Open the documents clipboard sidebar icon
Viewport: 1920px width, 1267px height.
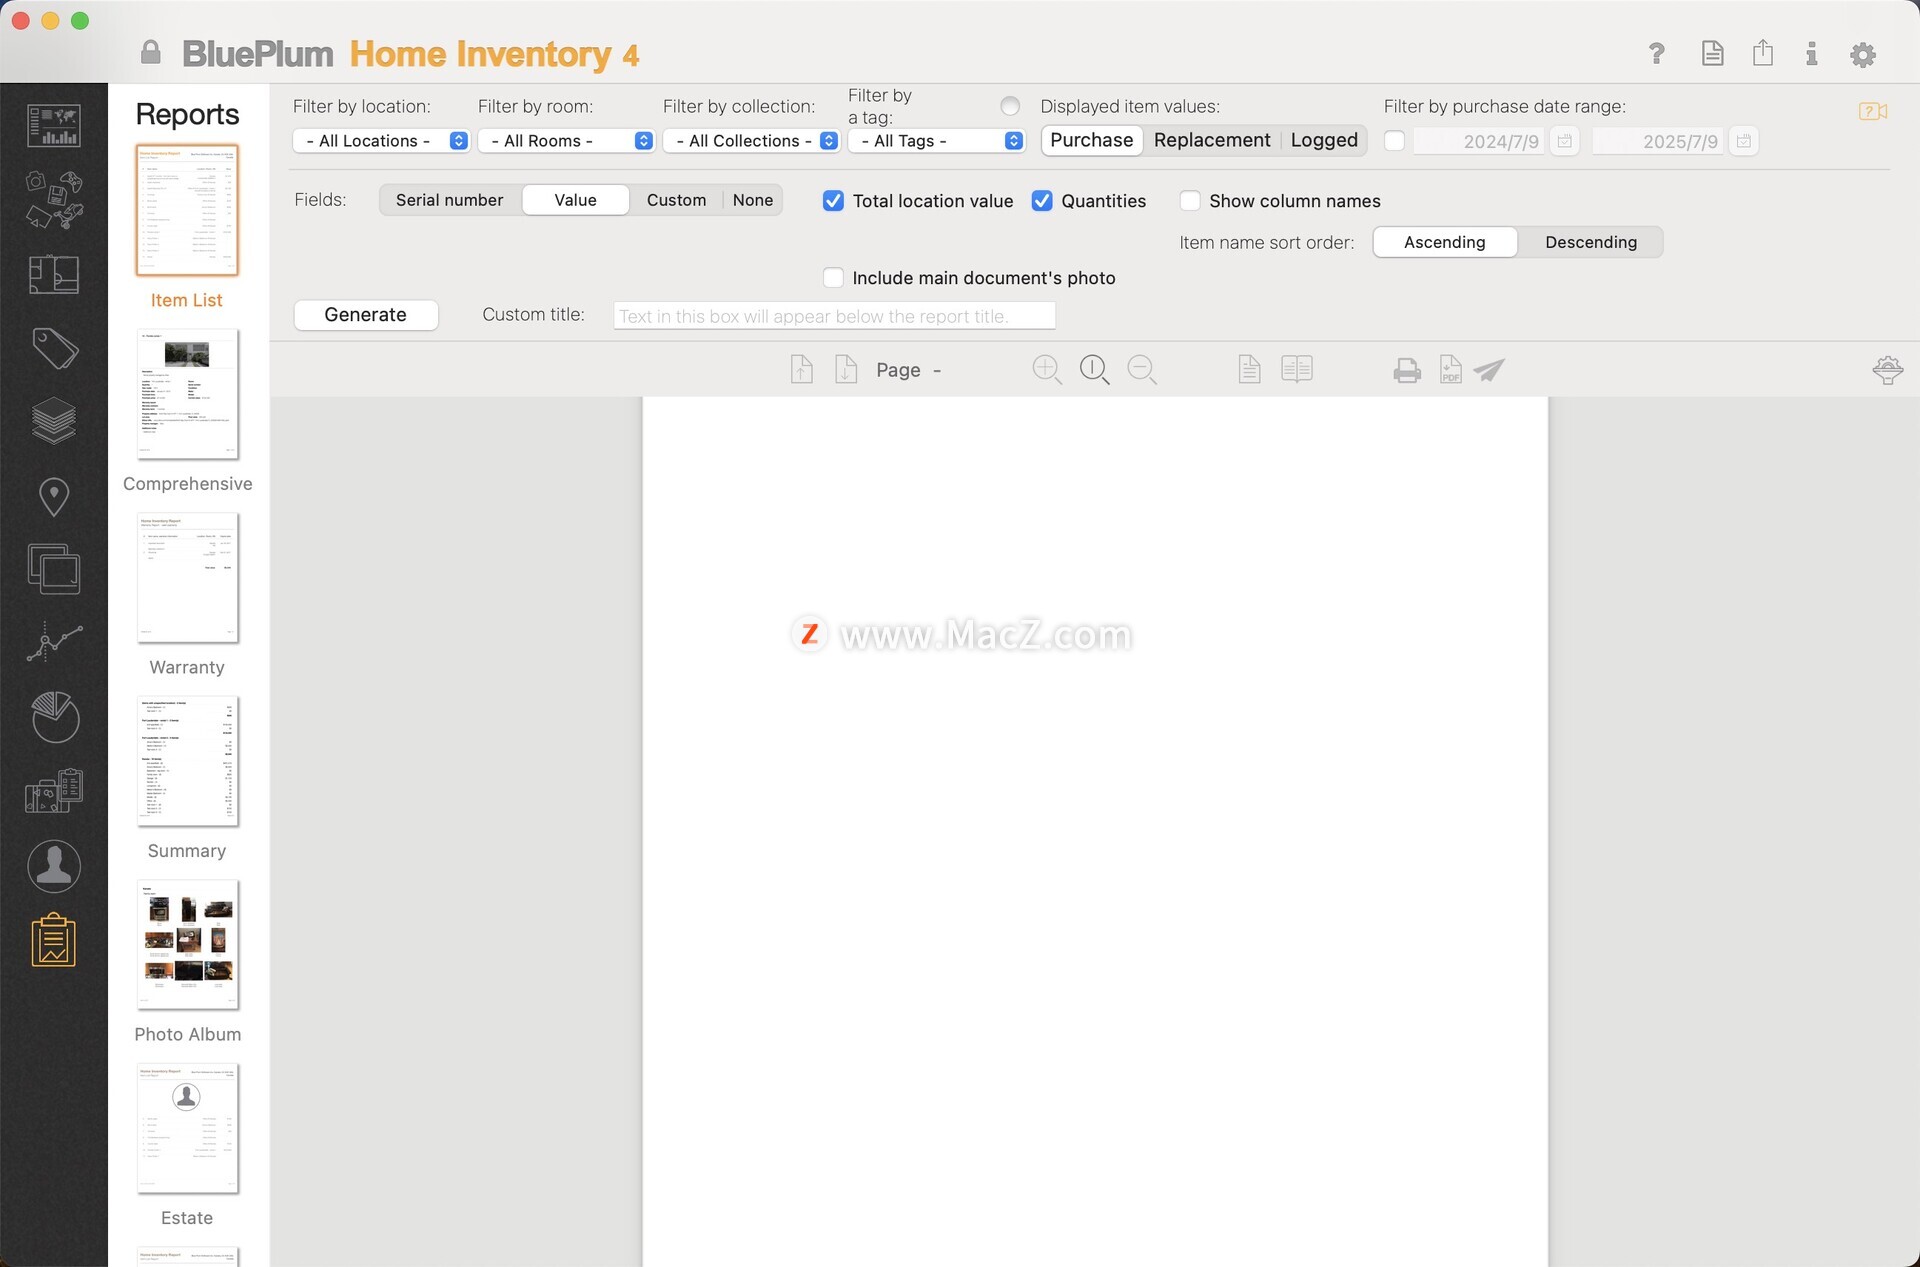click(x=54, y=791)
